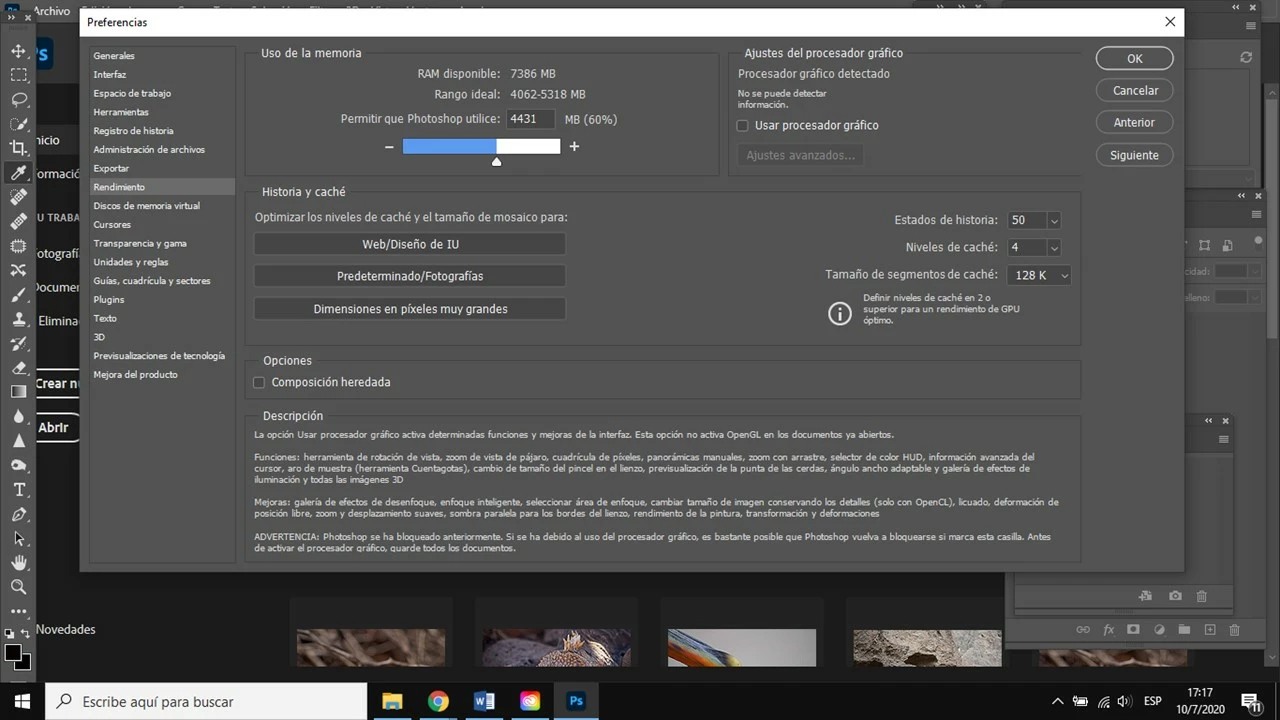Select the Lasso tool
Screen dimensions: 1280x720
point(18,100)
